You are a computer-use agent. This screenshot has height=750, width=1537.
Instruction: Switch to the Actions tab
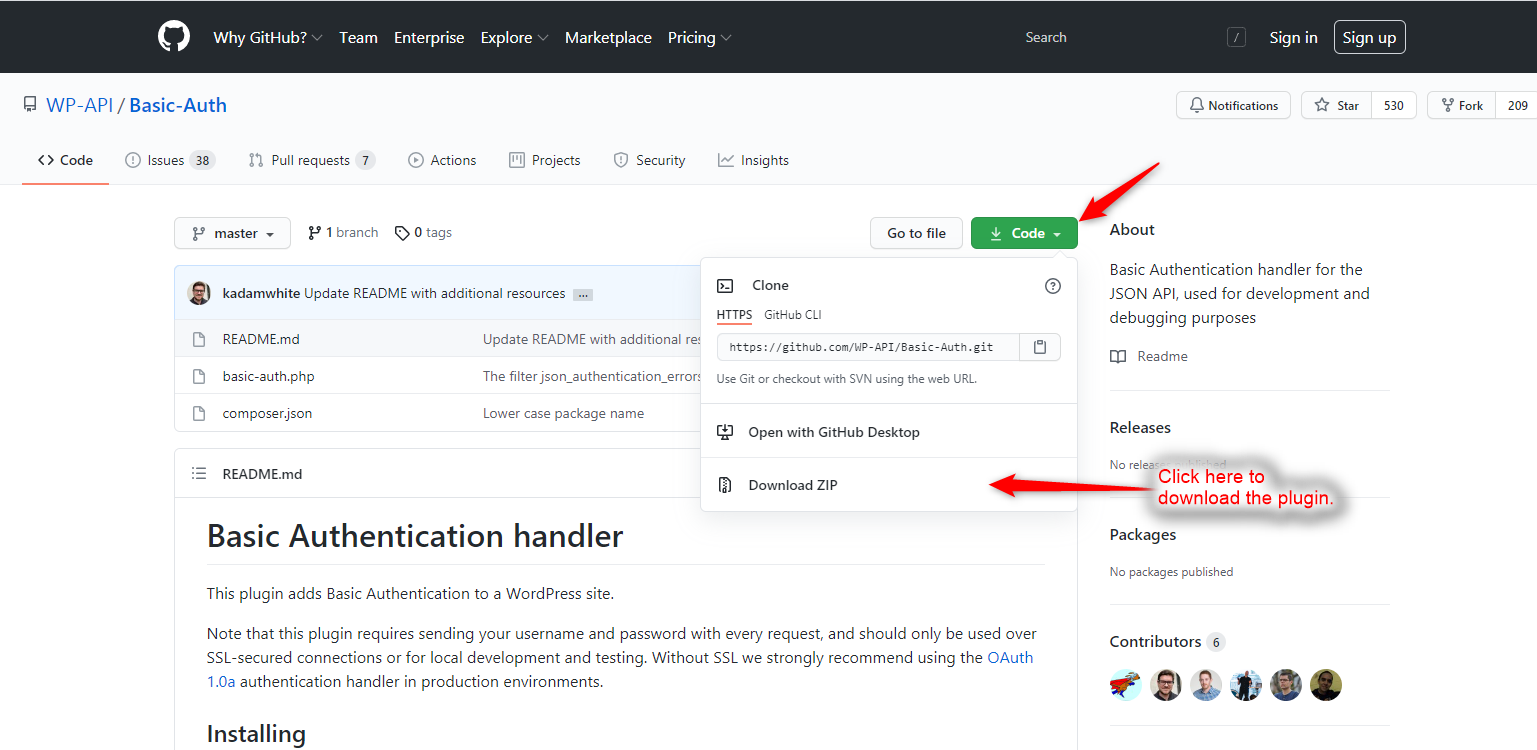click(442, 160)
